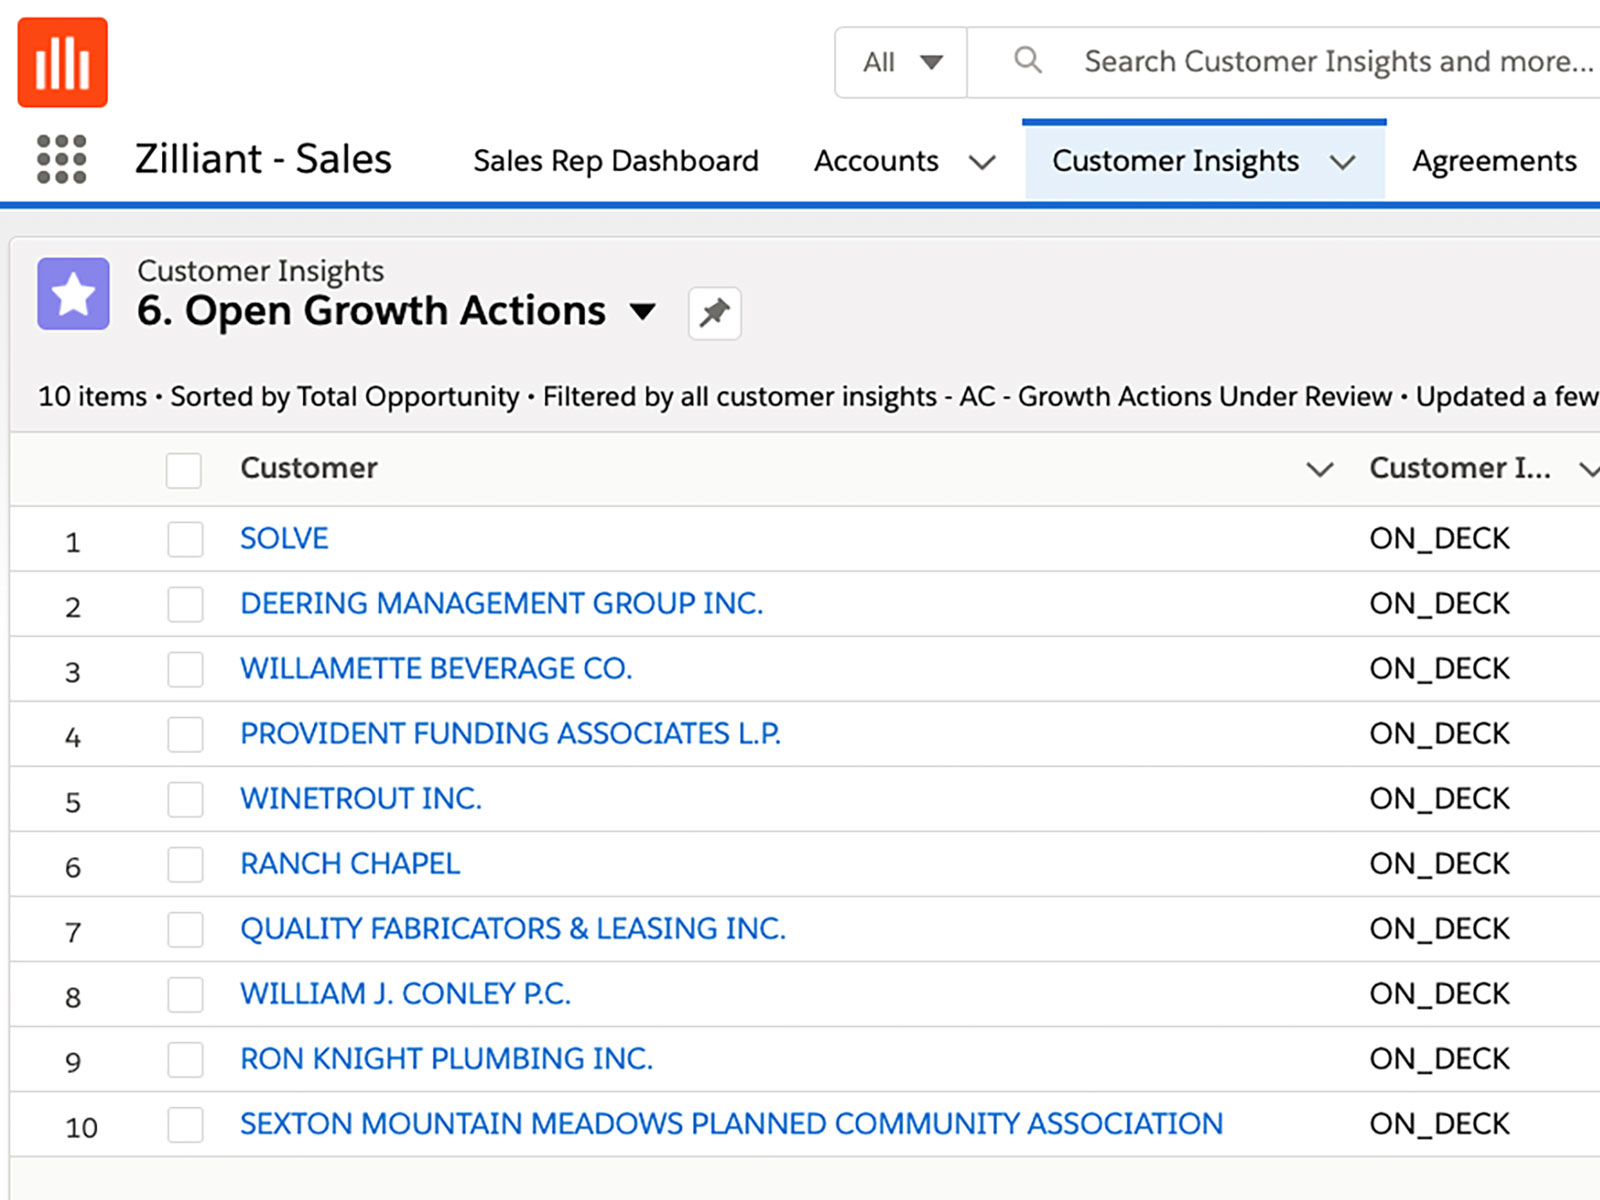1600x1200 pixels.
Task: Open the App Launcher dots grid
Action: point(61,160)
